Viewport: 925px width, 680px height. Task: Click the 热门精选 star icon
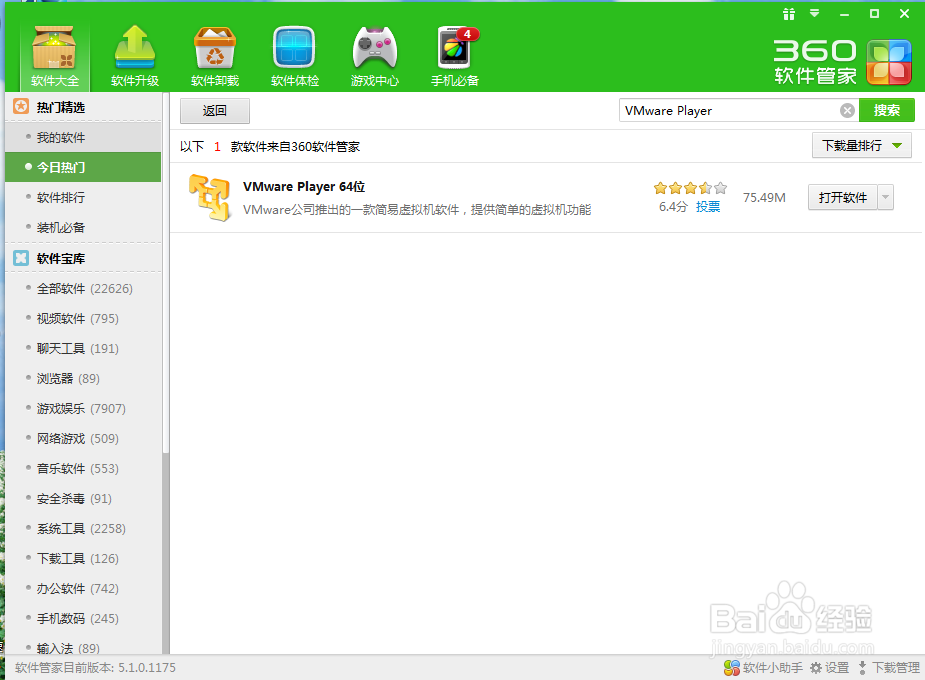coord(21,107)
